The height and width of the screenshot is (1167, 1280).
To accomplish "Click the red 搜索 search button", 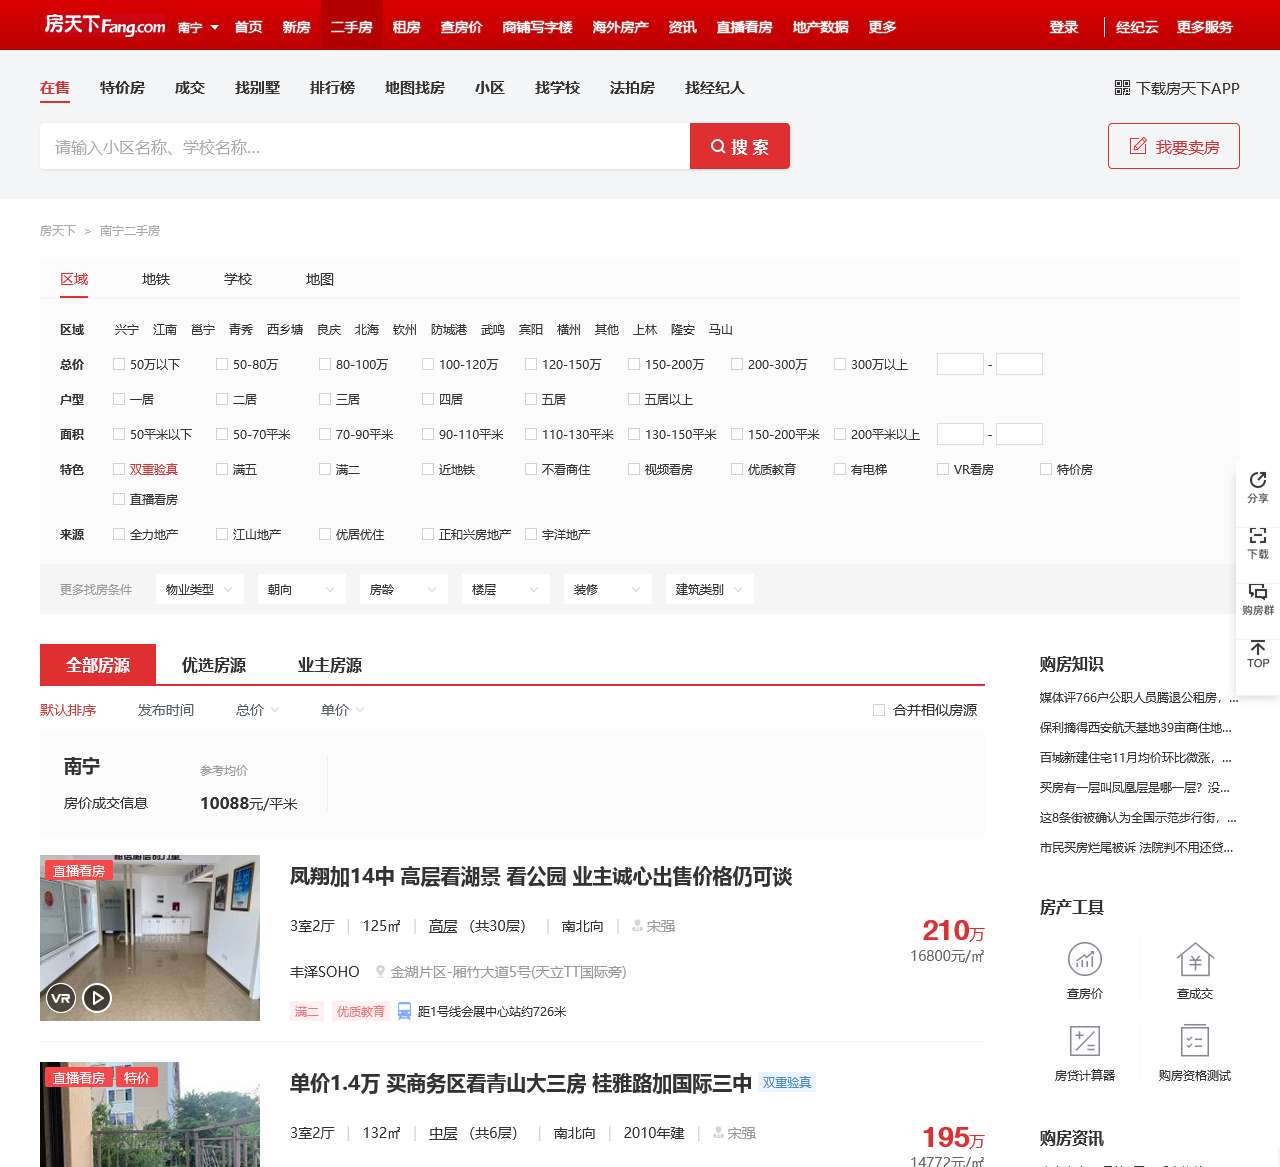I will 739,146.
